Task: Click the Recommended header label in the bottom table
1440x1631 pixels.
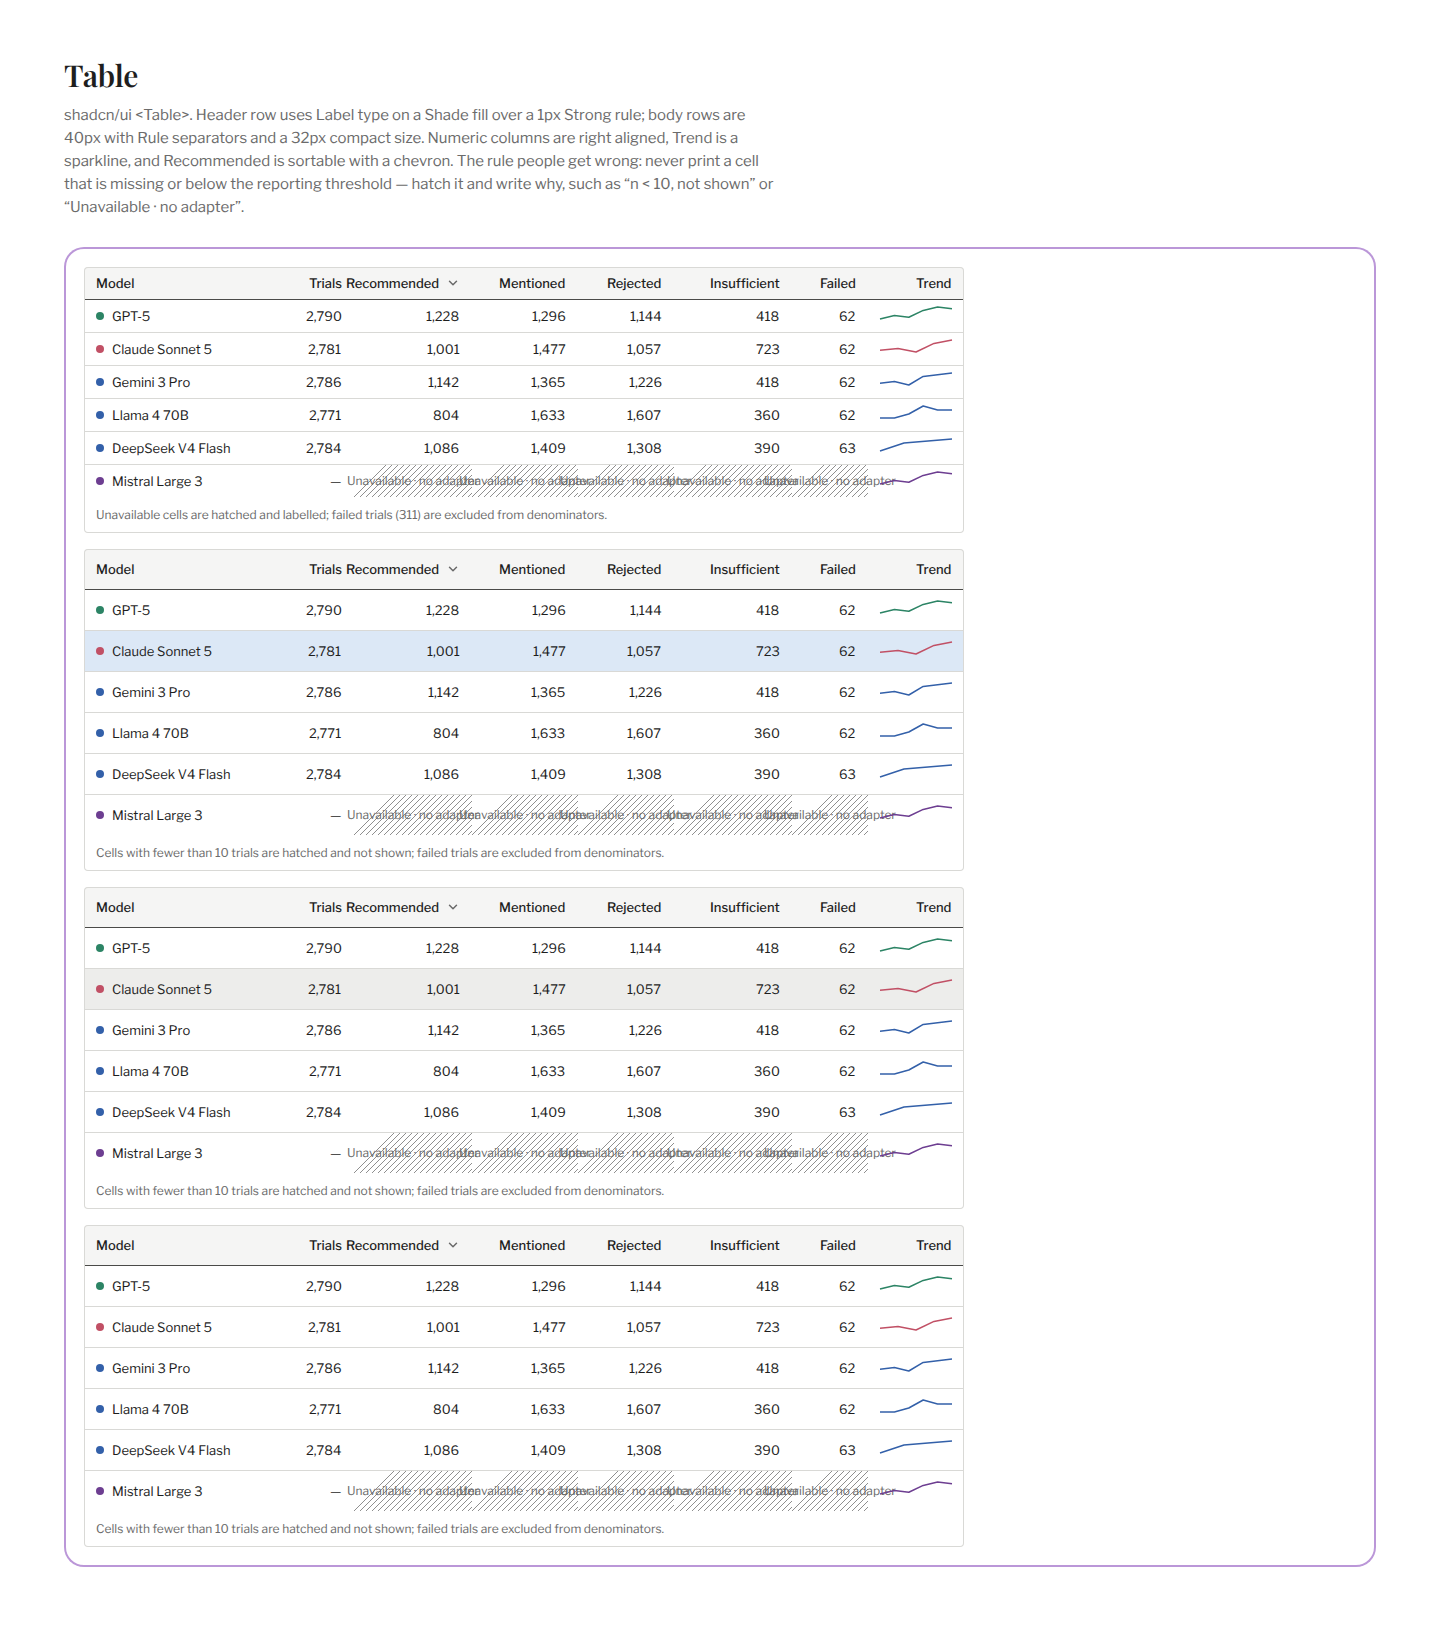Action: click(x=392, y=1246)
